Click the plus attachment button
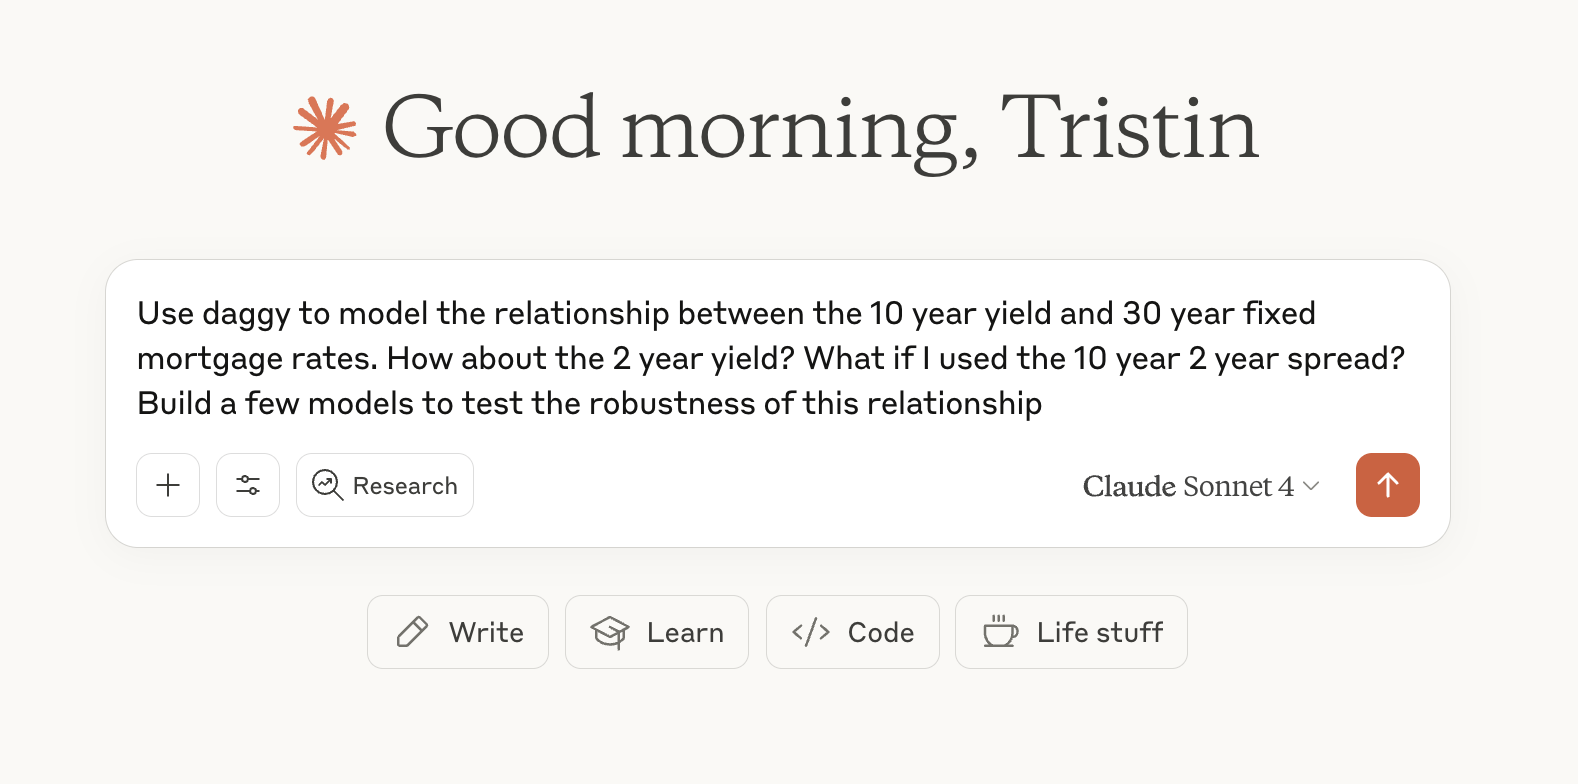 coord(168,485)
